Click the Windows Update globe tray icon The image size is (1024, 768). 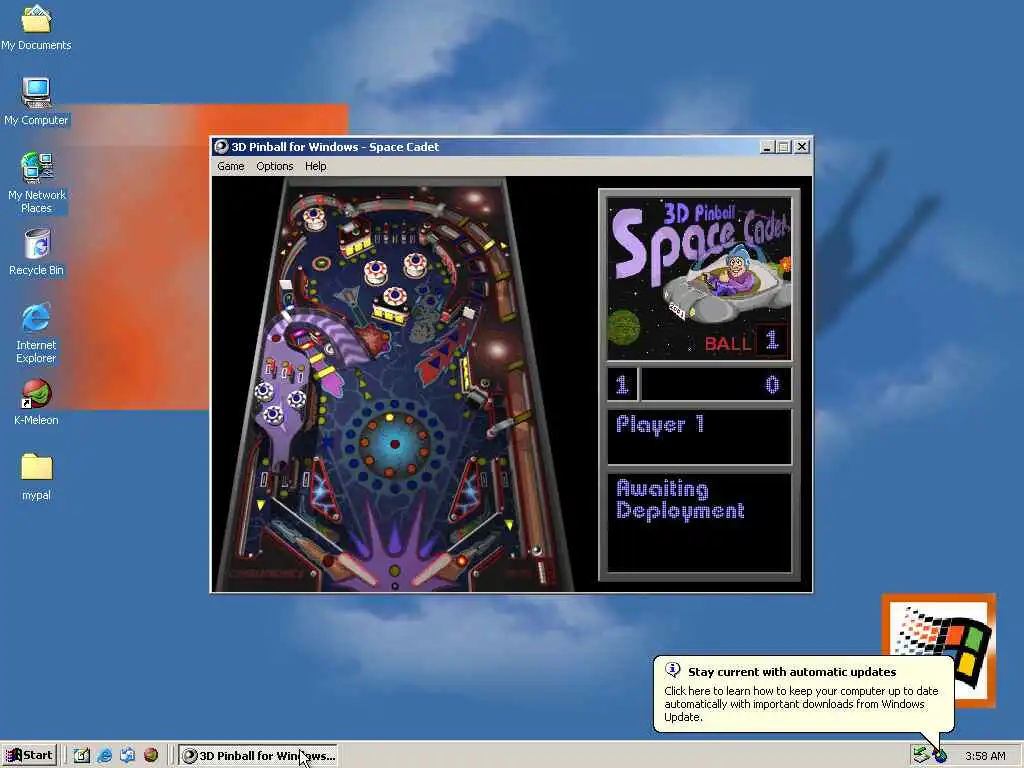pyautogui.click(x=940, y=756)
